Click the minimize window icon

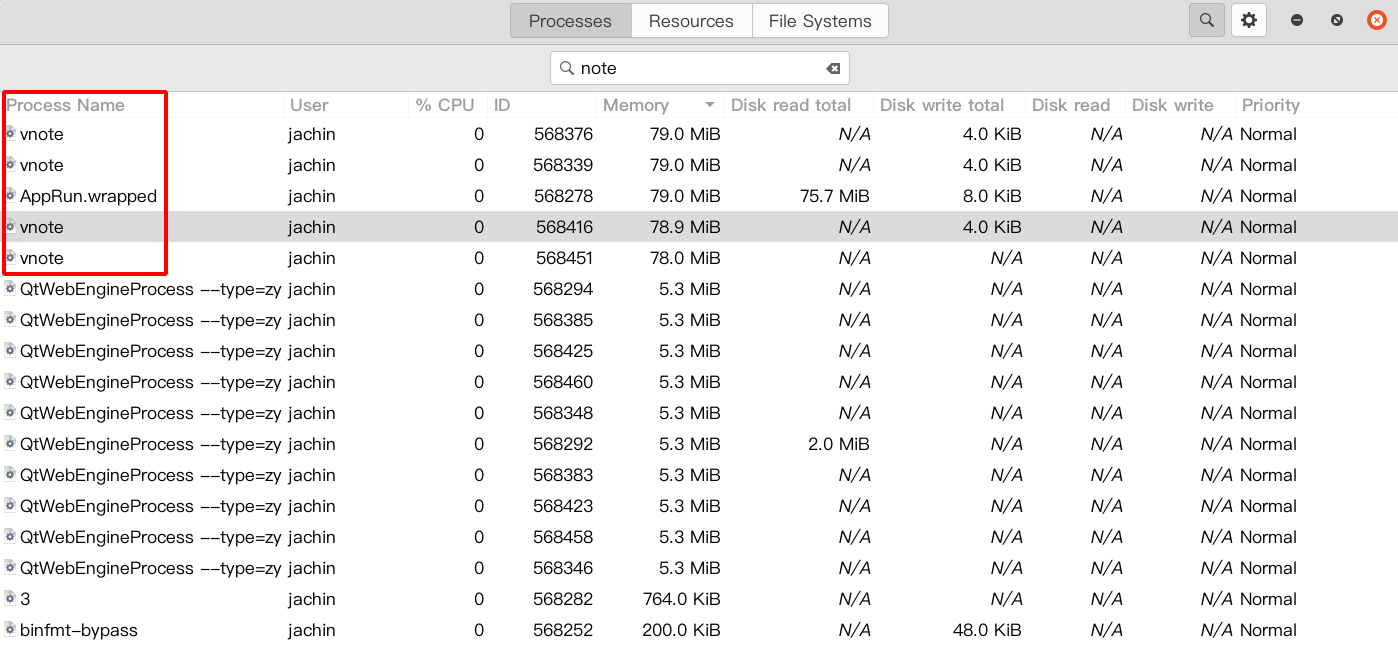pyautogui.click(x=1295, y=19)
